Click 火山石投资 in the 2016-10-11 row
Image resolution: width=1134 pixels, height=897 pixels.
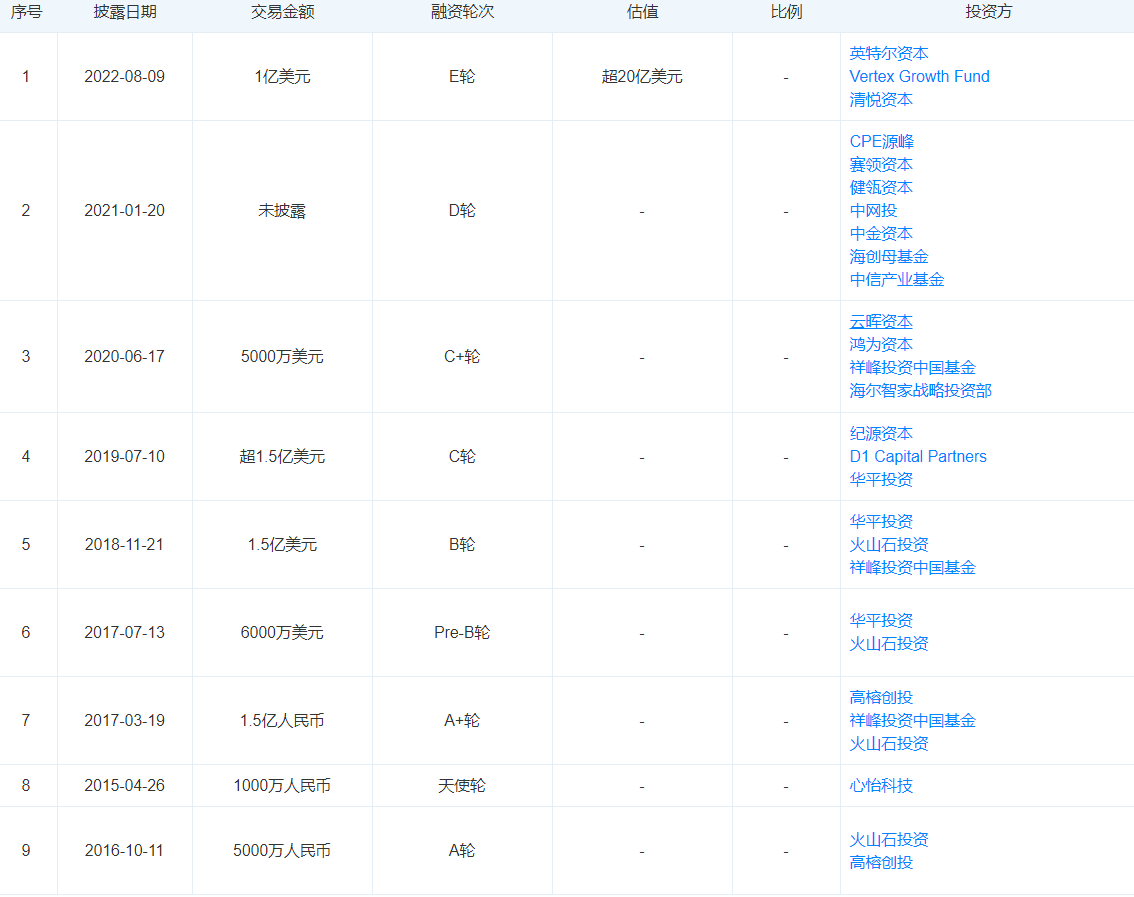(889, 841)
